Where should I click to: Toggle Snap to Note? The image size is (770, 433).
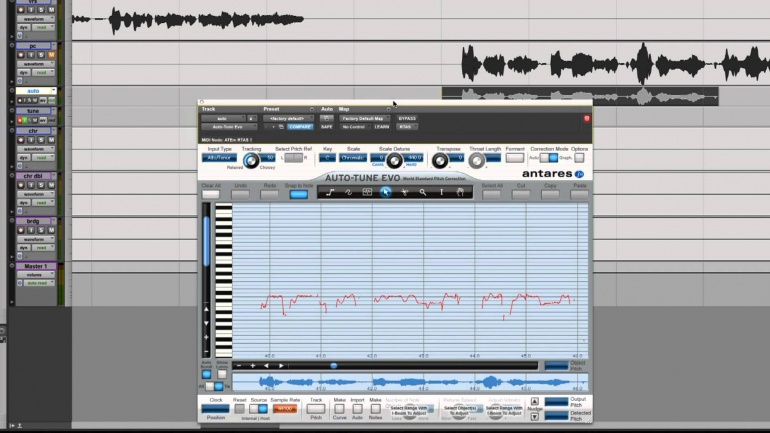(x=299, y=194)
